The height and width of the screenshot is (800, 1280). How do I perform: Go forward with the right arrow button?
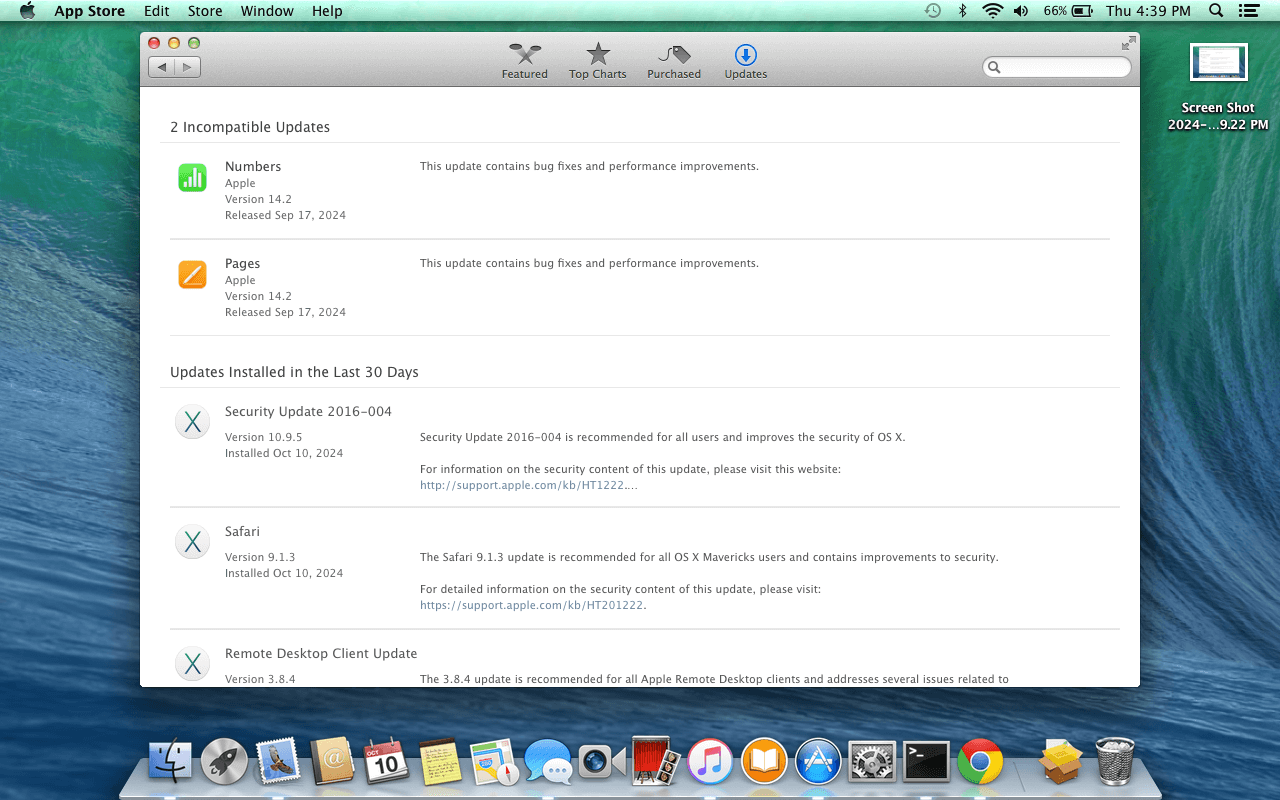[188, 67]
